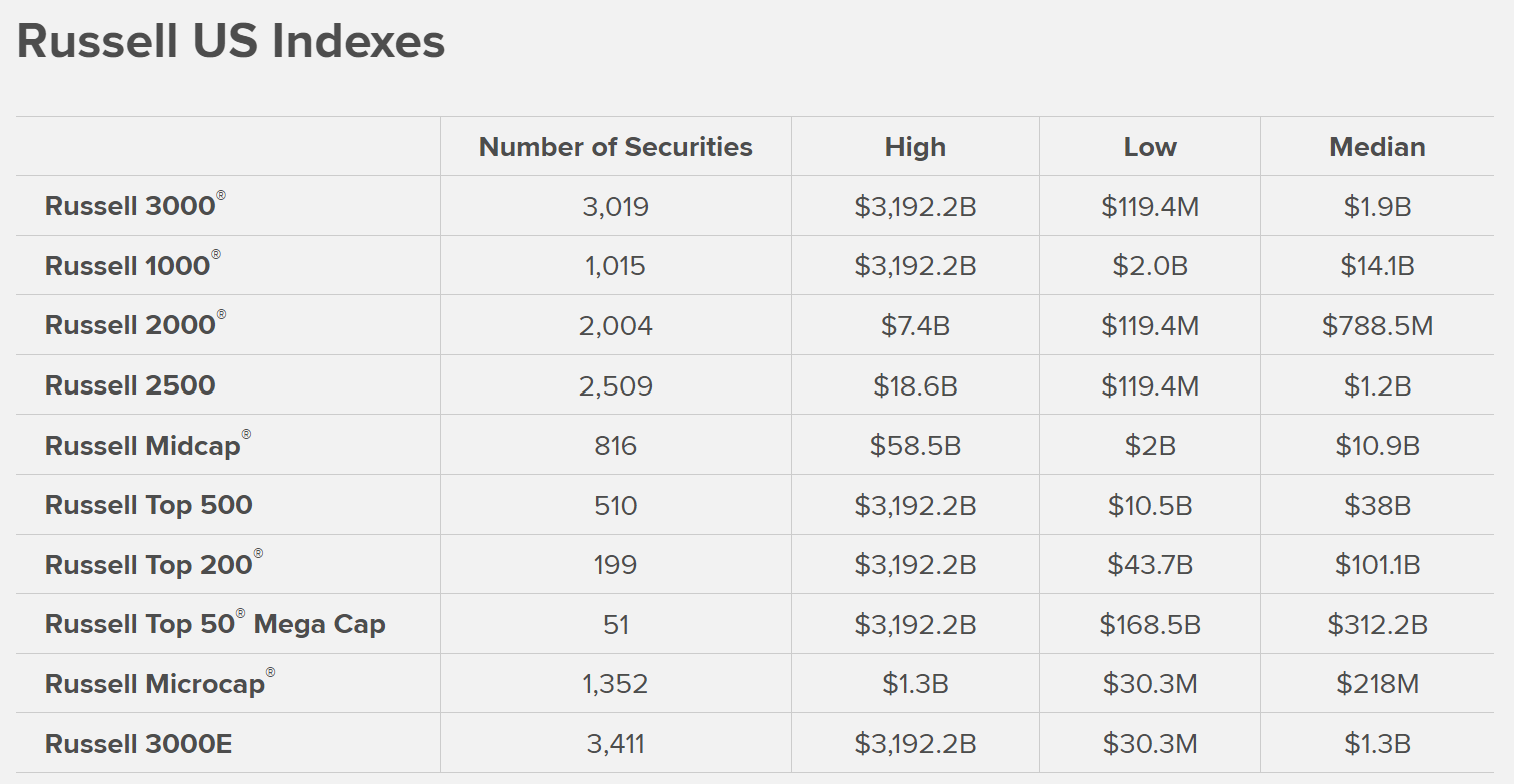
Task: Select the $58.5B high value for Midcap
Action: click(915, 445)
